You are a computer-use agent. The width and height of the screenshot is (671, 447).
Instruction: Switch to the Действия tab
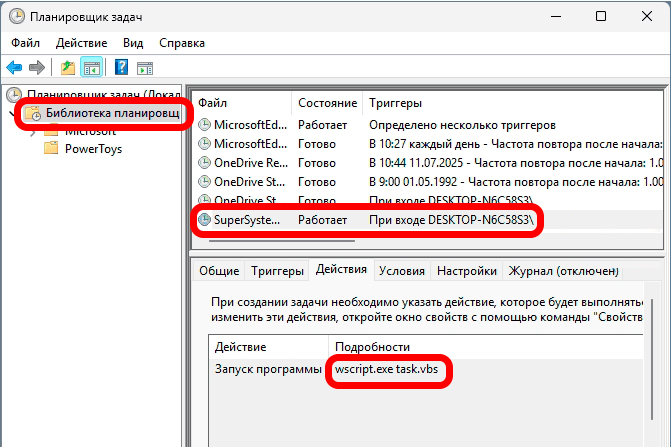click(x=341, y=269)
